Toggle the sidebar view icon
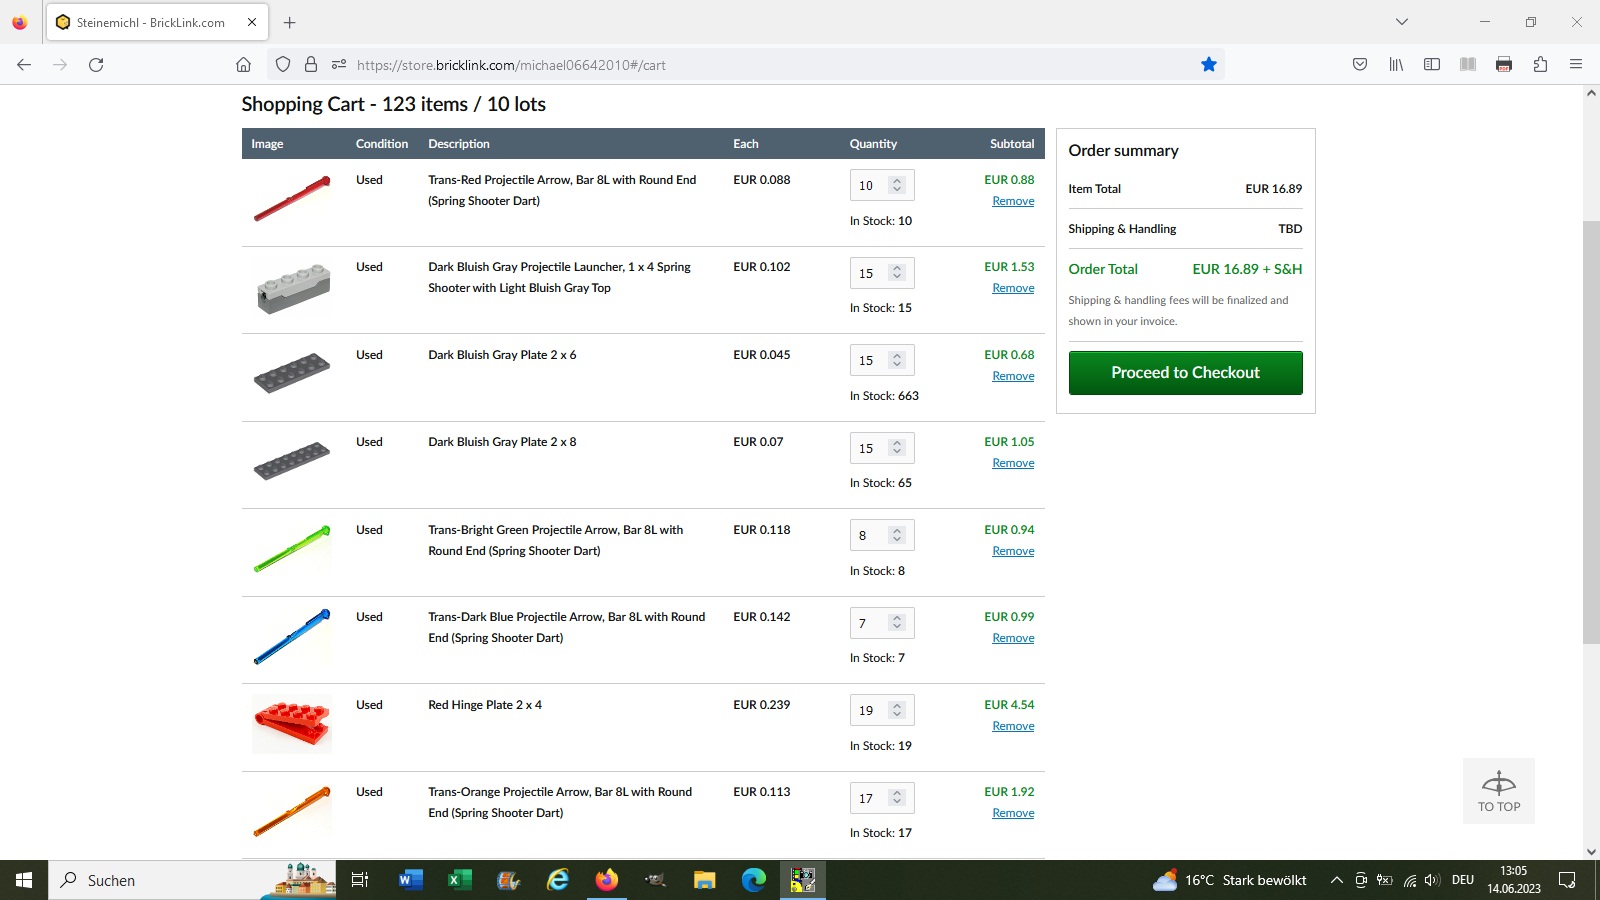 click(x=1432, y=64)
